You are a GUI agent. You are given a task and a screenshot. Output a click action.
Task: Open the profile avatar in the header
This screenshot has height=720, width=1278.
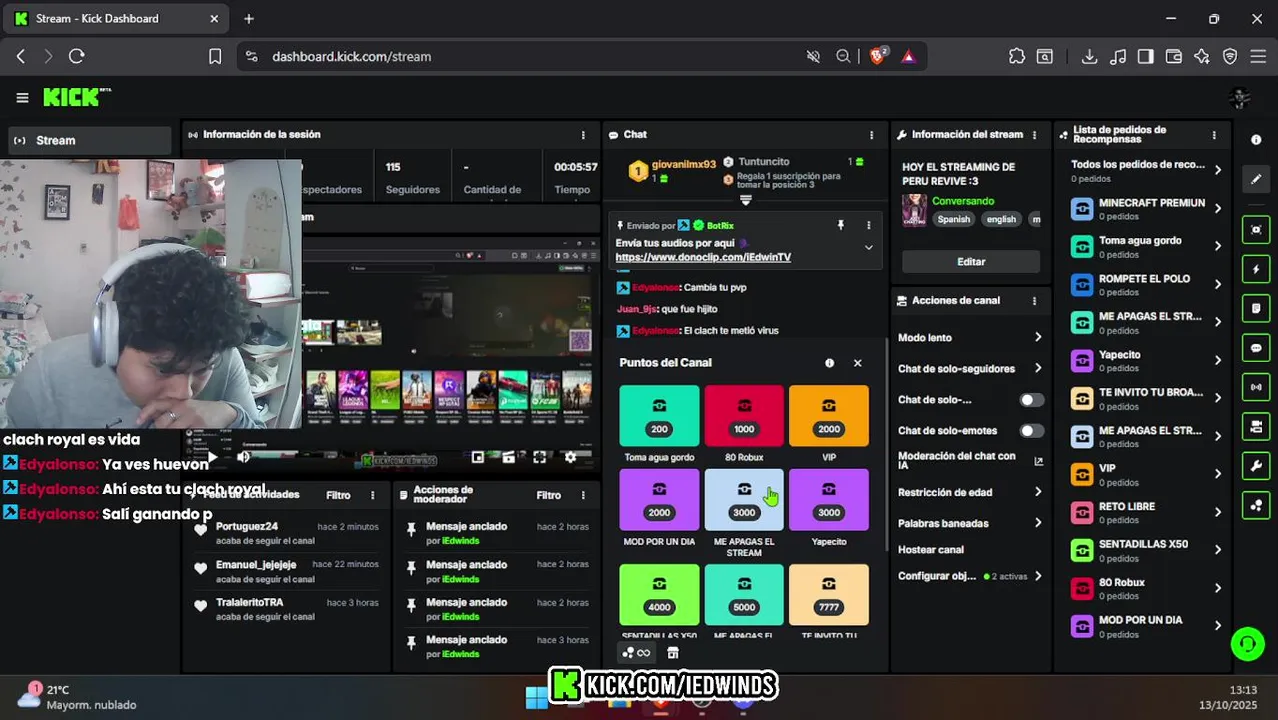(1240, 97)
